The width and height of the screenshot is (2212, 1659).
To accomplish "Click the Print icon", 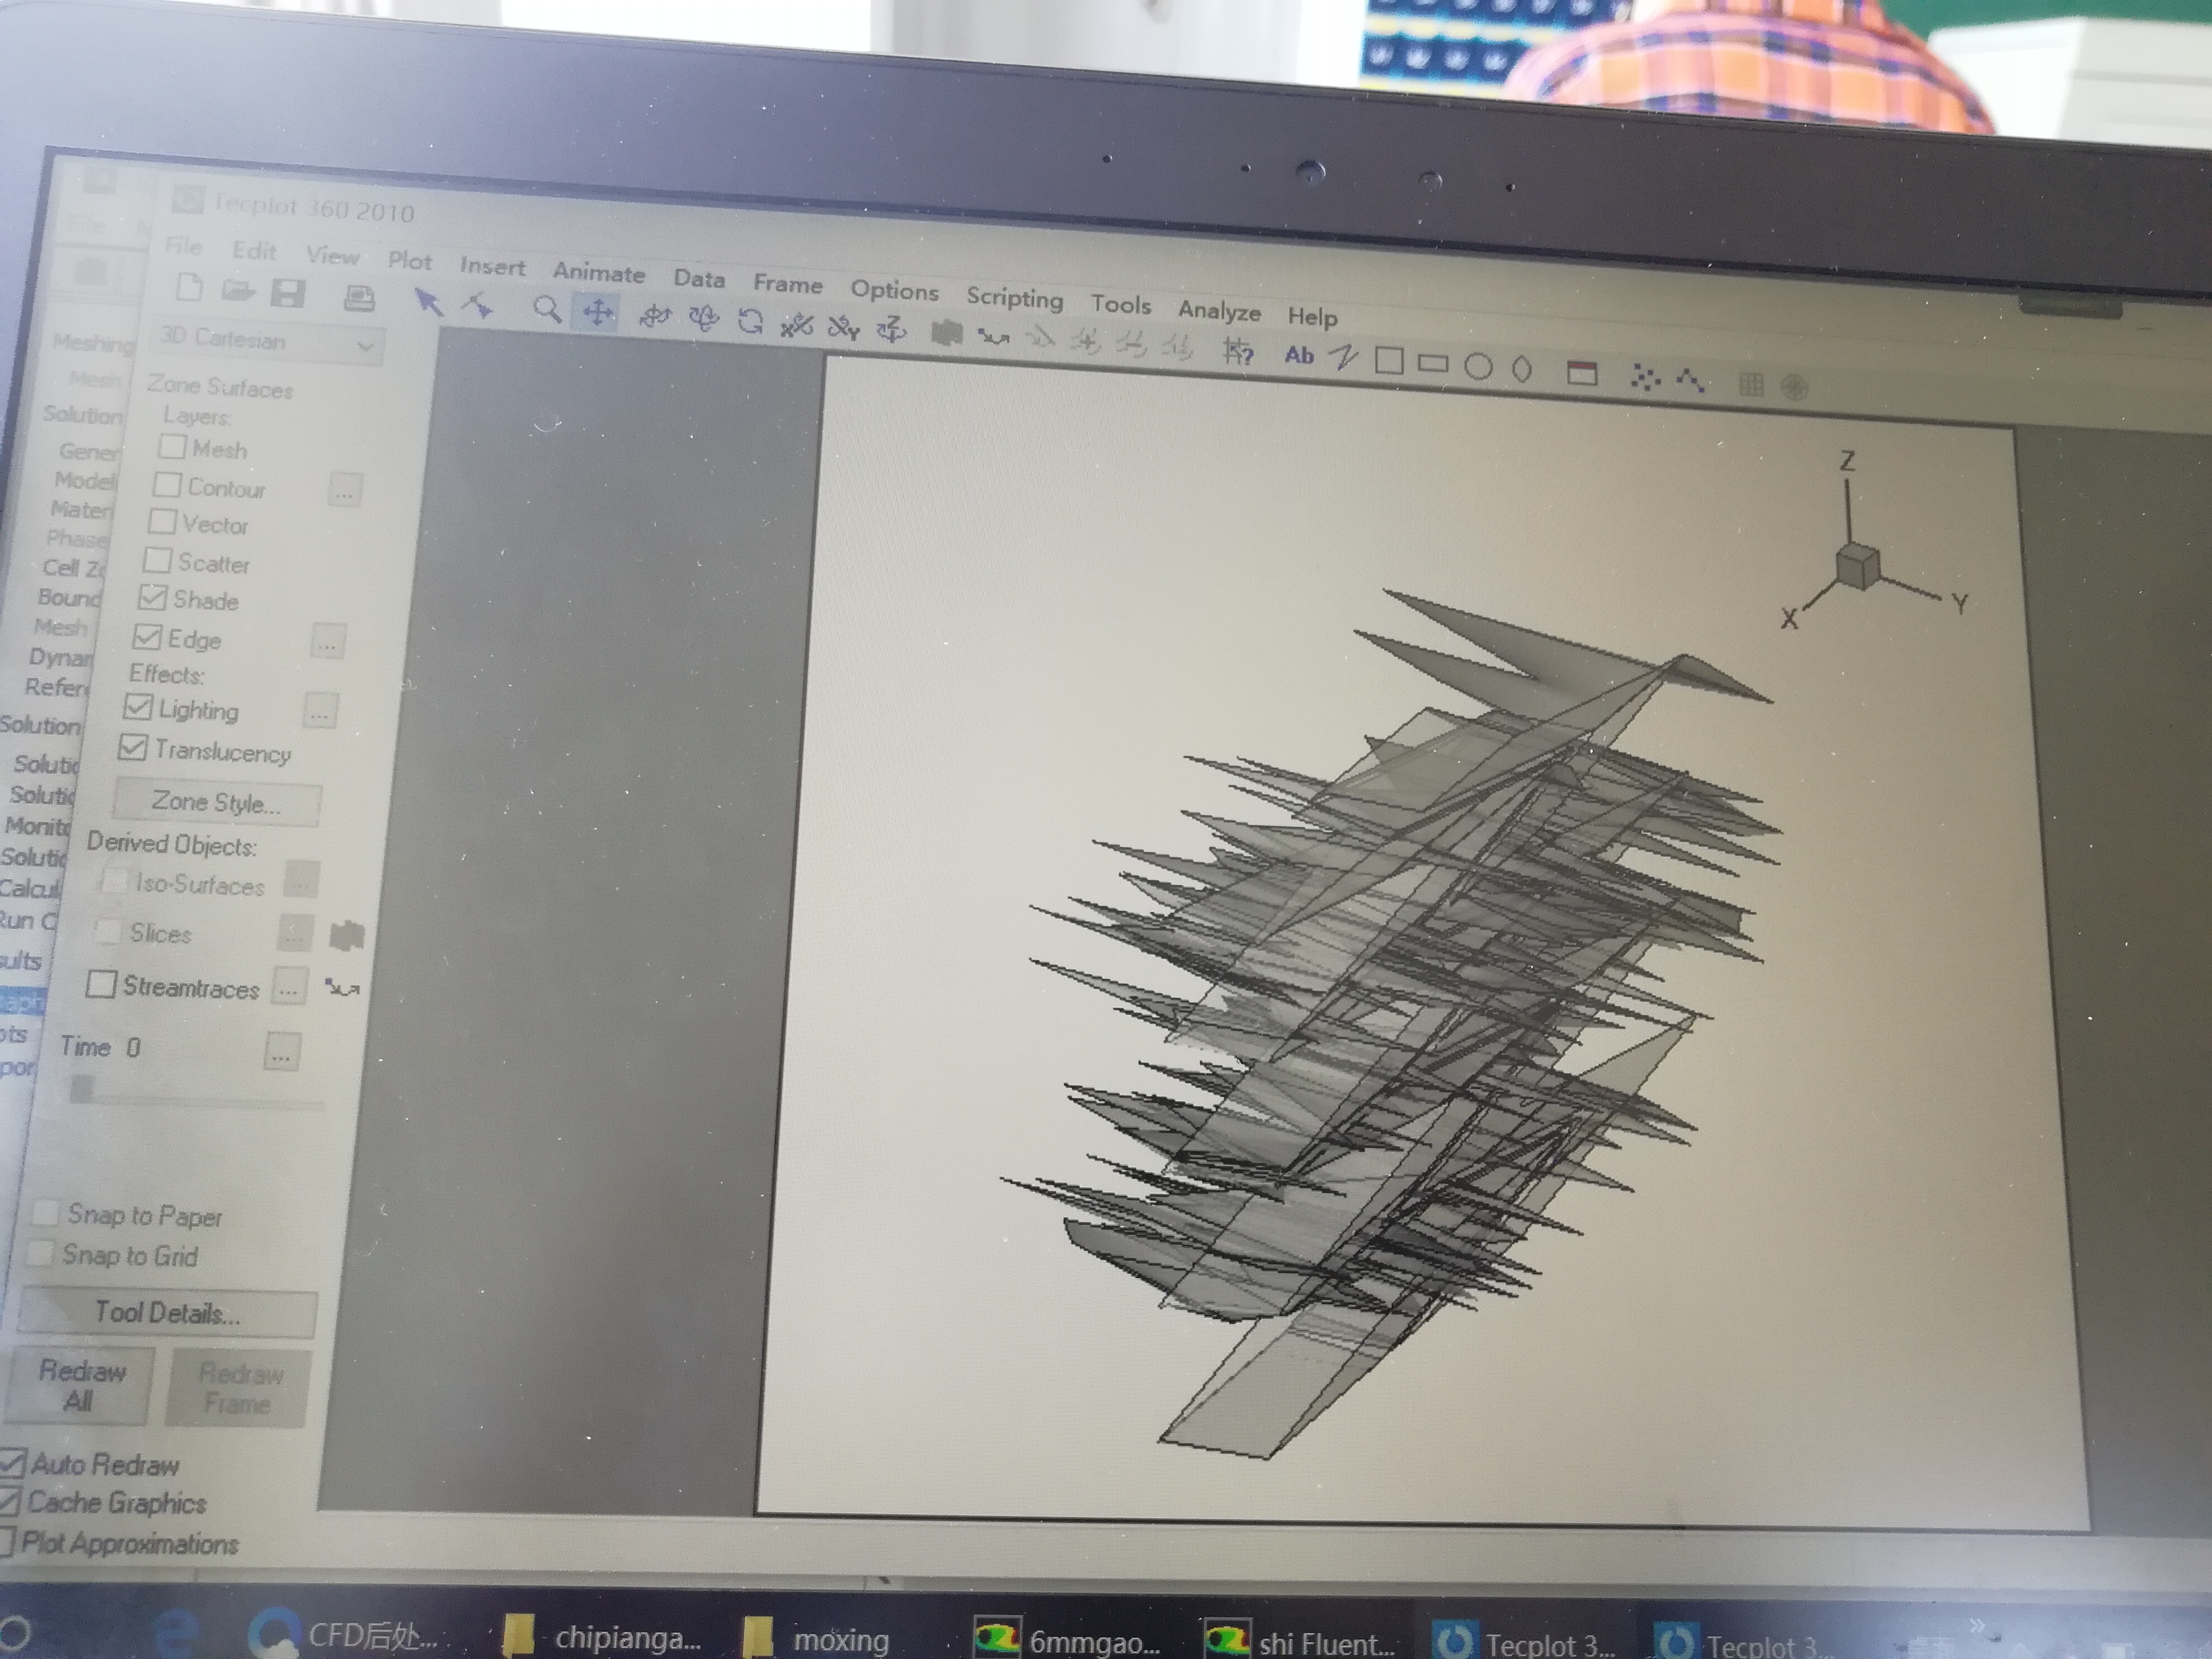I will click(359, 297).
